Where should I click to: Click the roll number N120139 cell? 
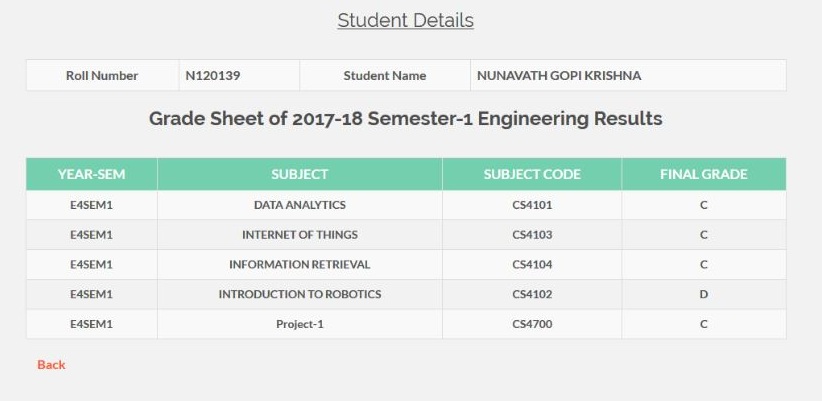tap(239, 75)
